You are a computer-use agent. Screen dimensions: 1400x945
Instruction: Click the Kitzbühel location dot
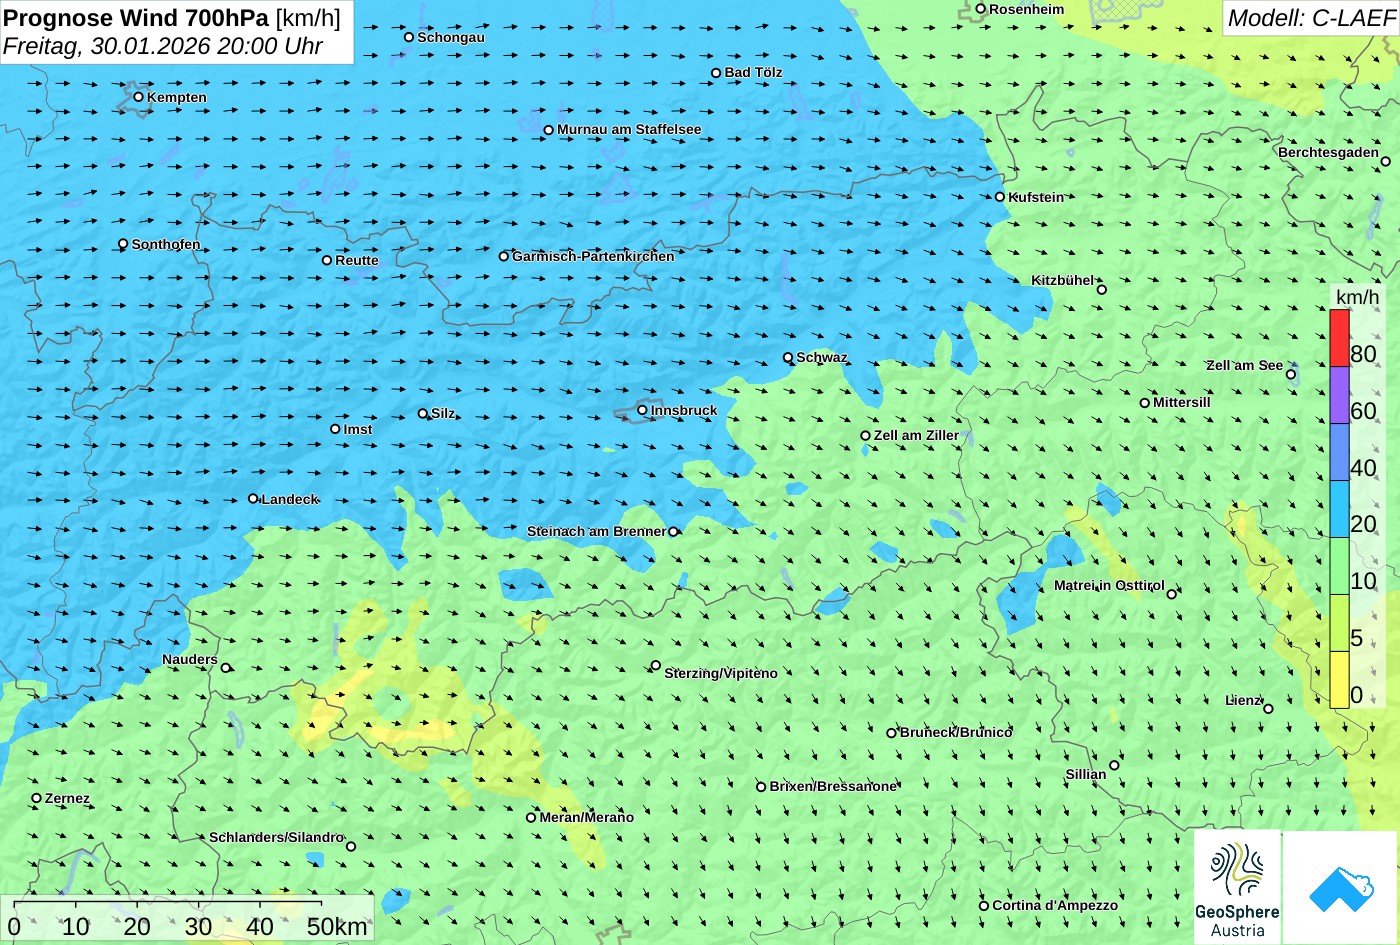(x=1102, y=289)
